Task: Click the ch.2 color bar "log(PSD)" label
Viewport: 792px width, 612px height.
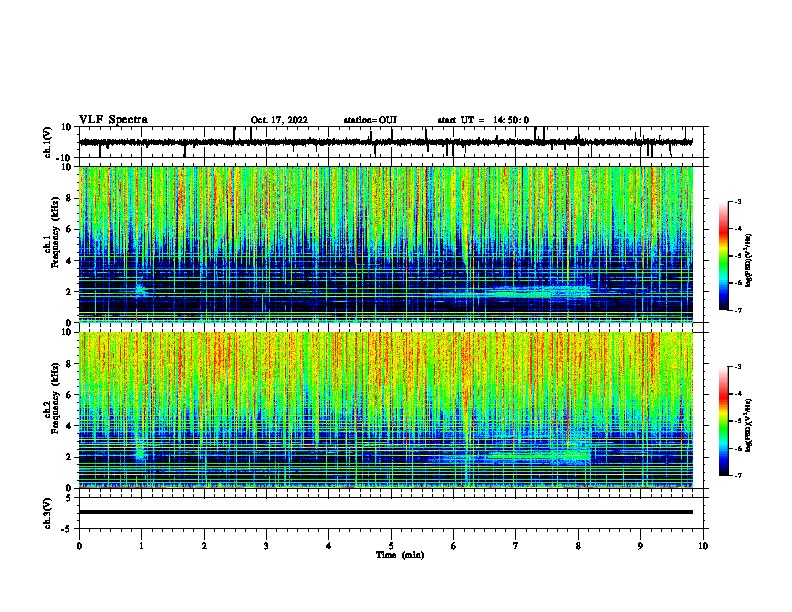Action: tap(748, 425)
